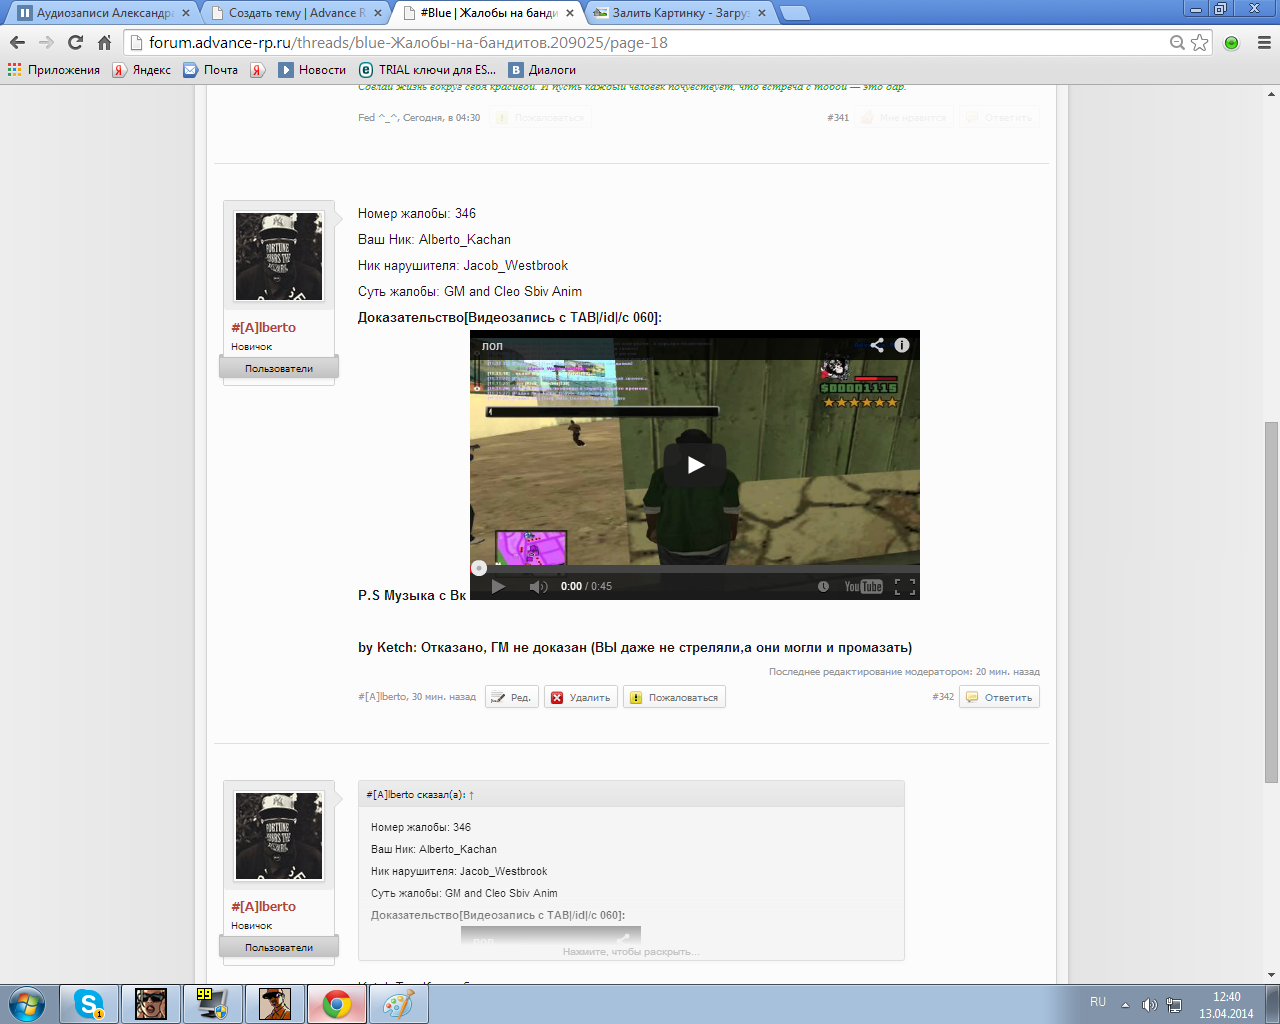Click the Удалить delete button
Viewport: 1280px width, 1024px height.
580,697
